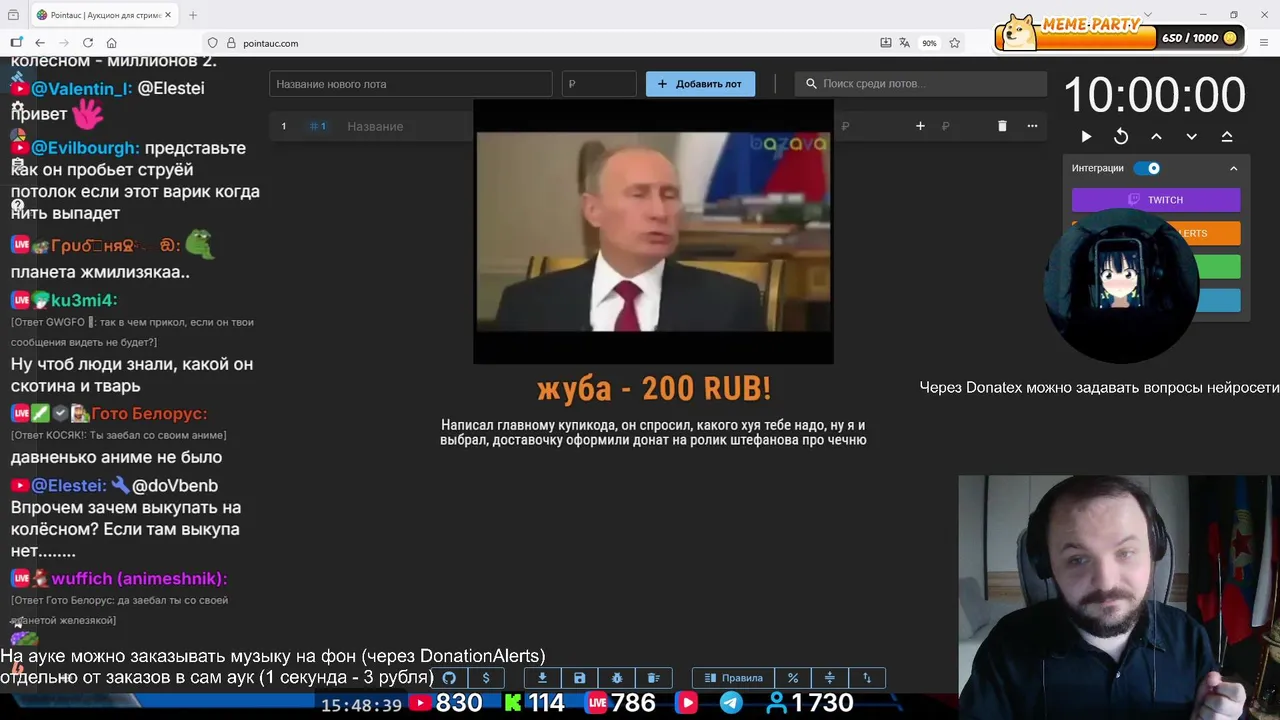This screenshot has height=720, width=1280.
Task: Click the Putin video thumbnail
Action: pos(653,231)
